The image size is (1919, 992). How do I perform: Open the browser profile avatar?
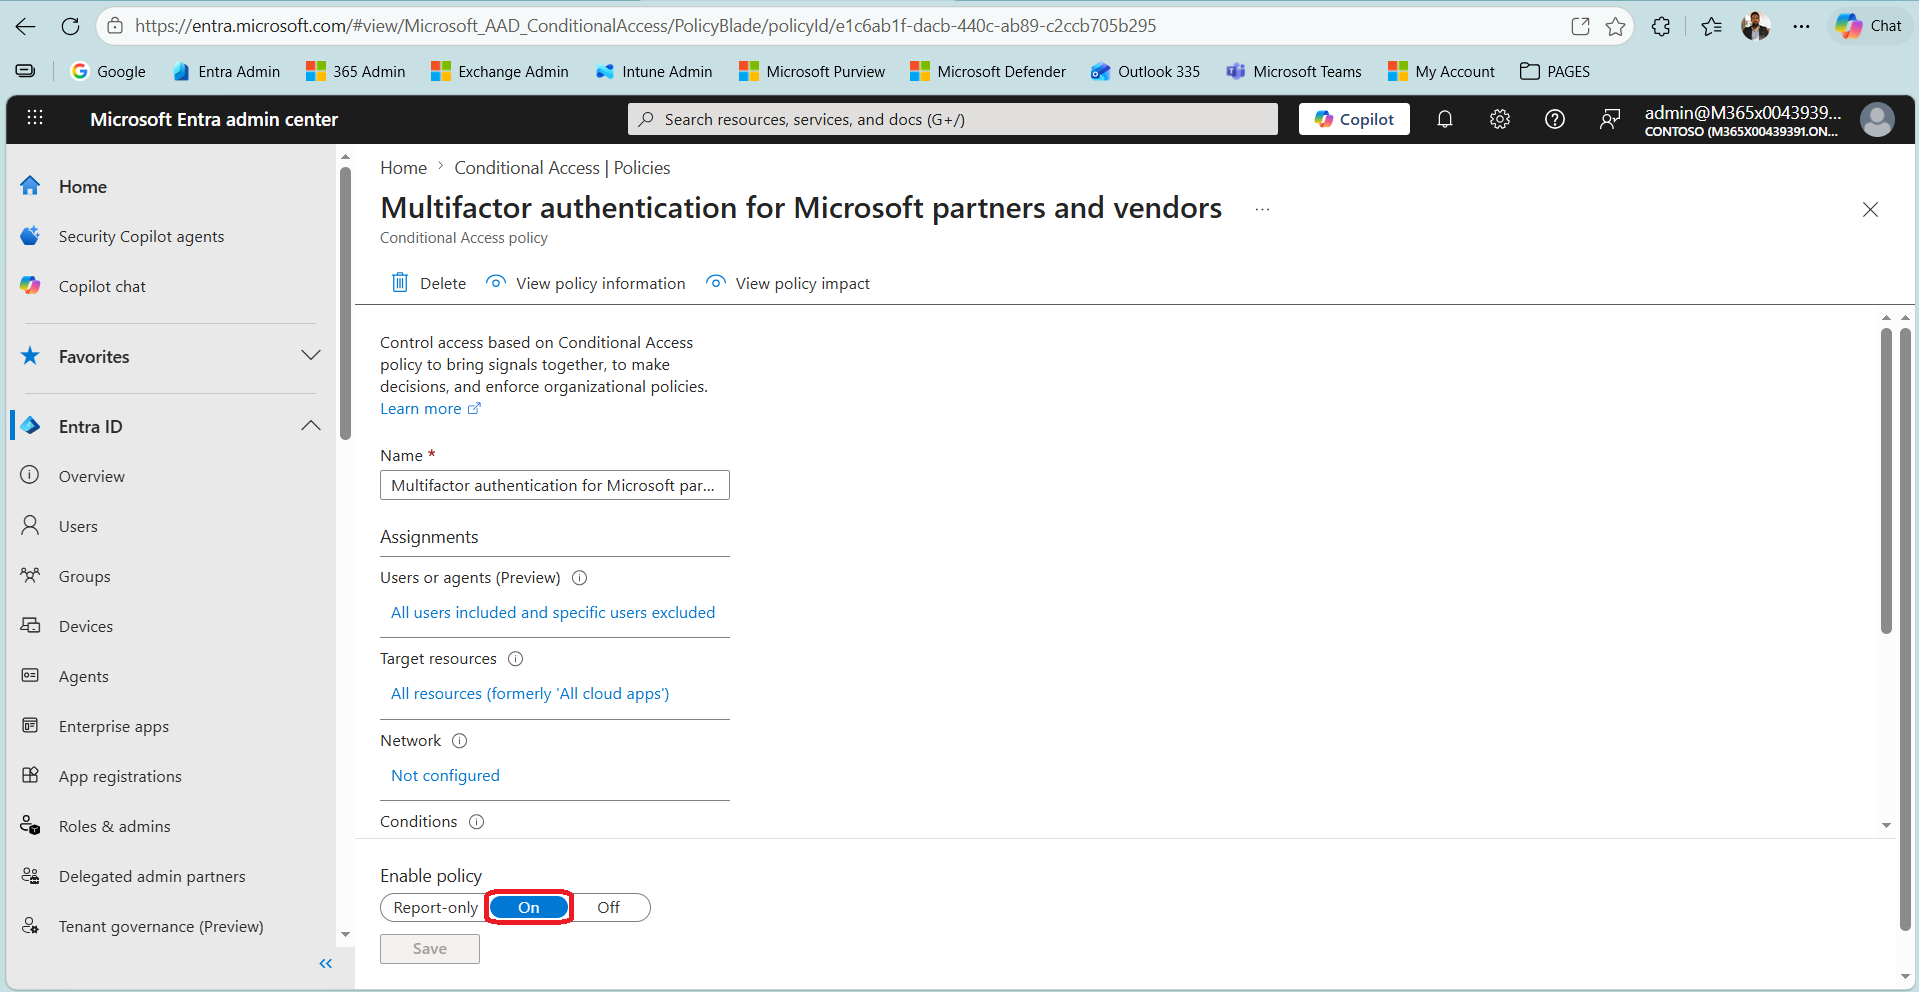[1755, 26]
